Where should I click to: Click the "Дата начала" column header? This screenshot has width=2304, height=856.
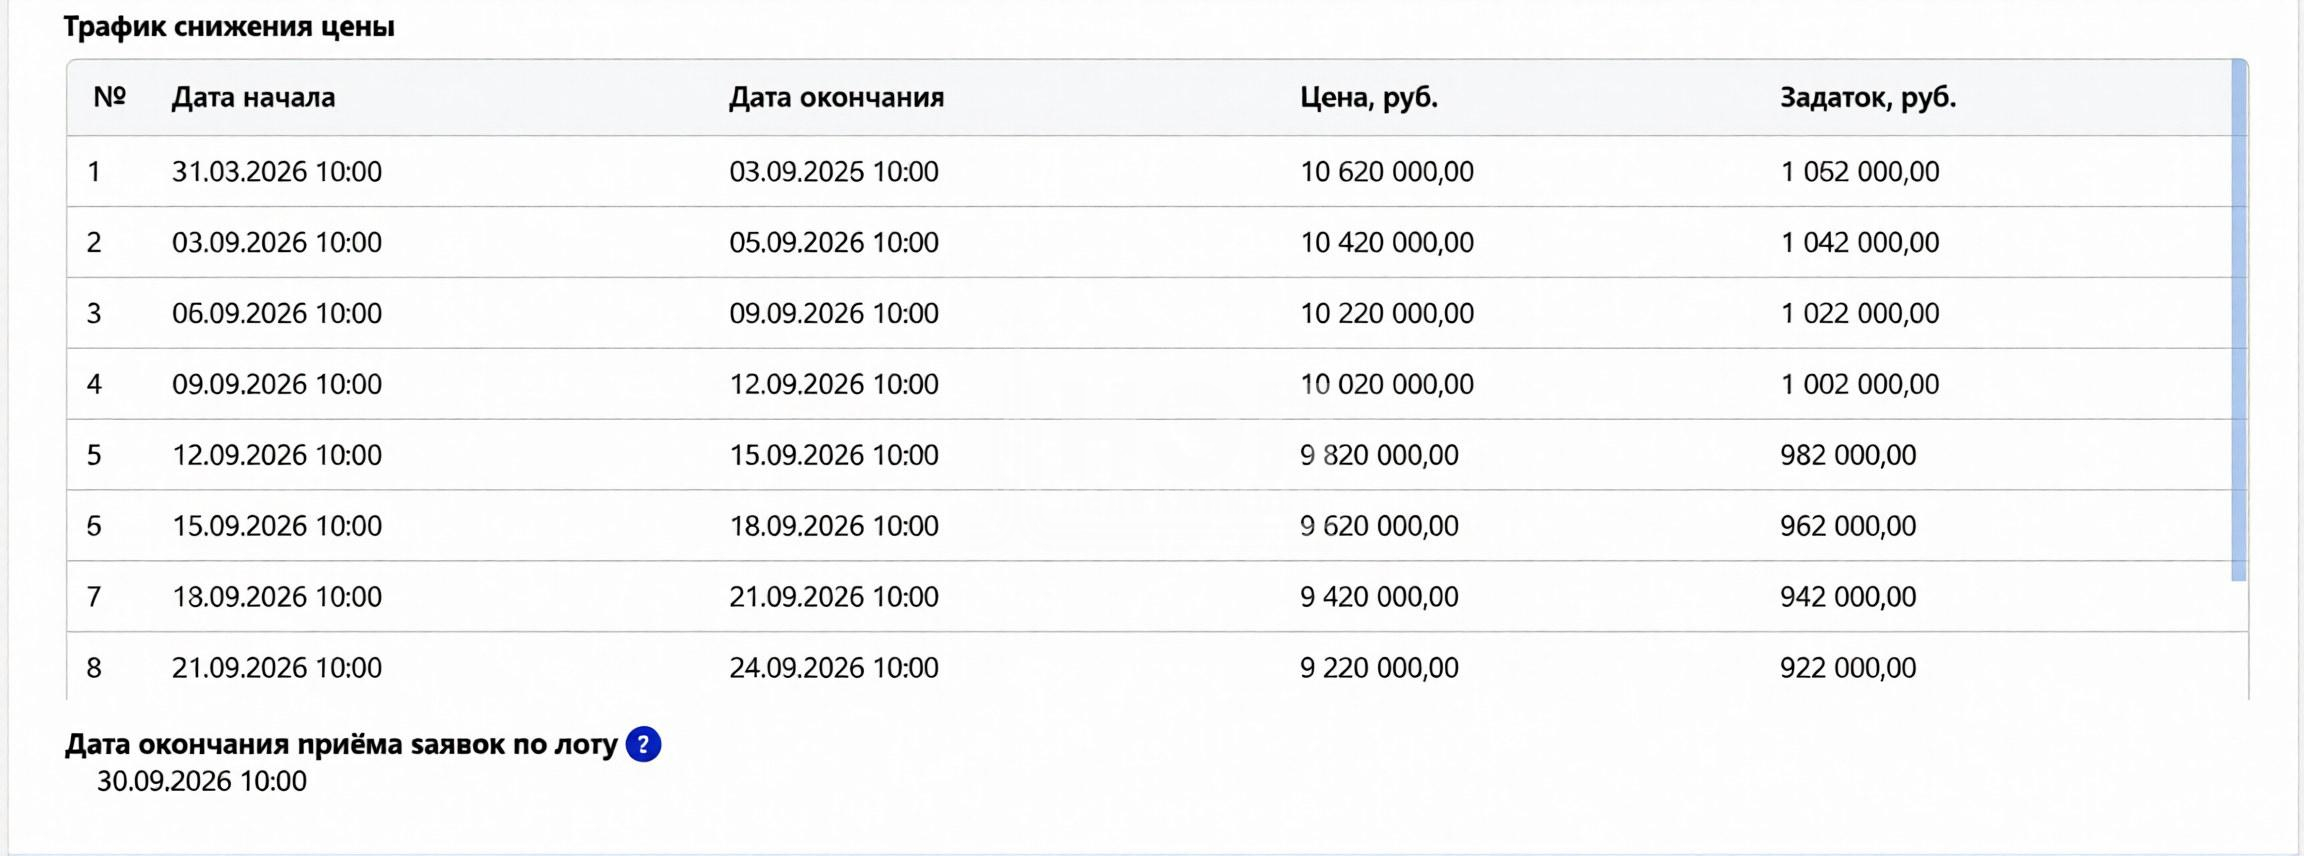pyautogui.click(x=253, y=98)
